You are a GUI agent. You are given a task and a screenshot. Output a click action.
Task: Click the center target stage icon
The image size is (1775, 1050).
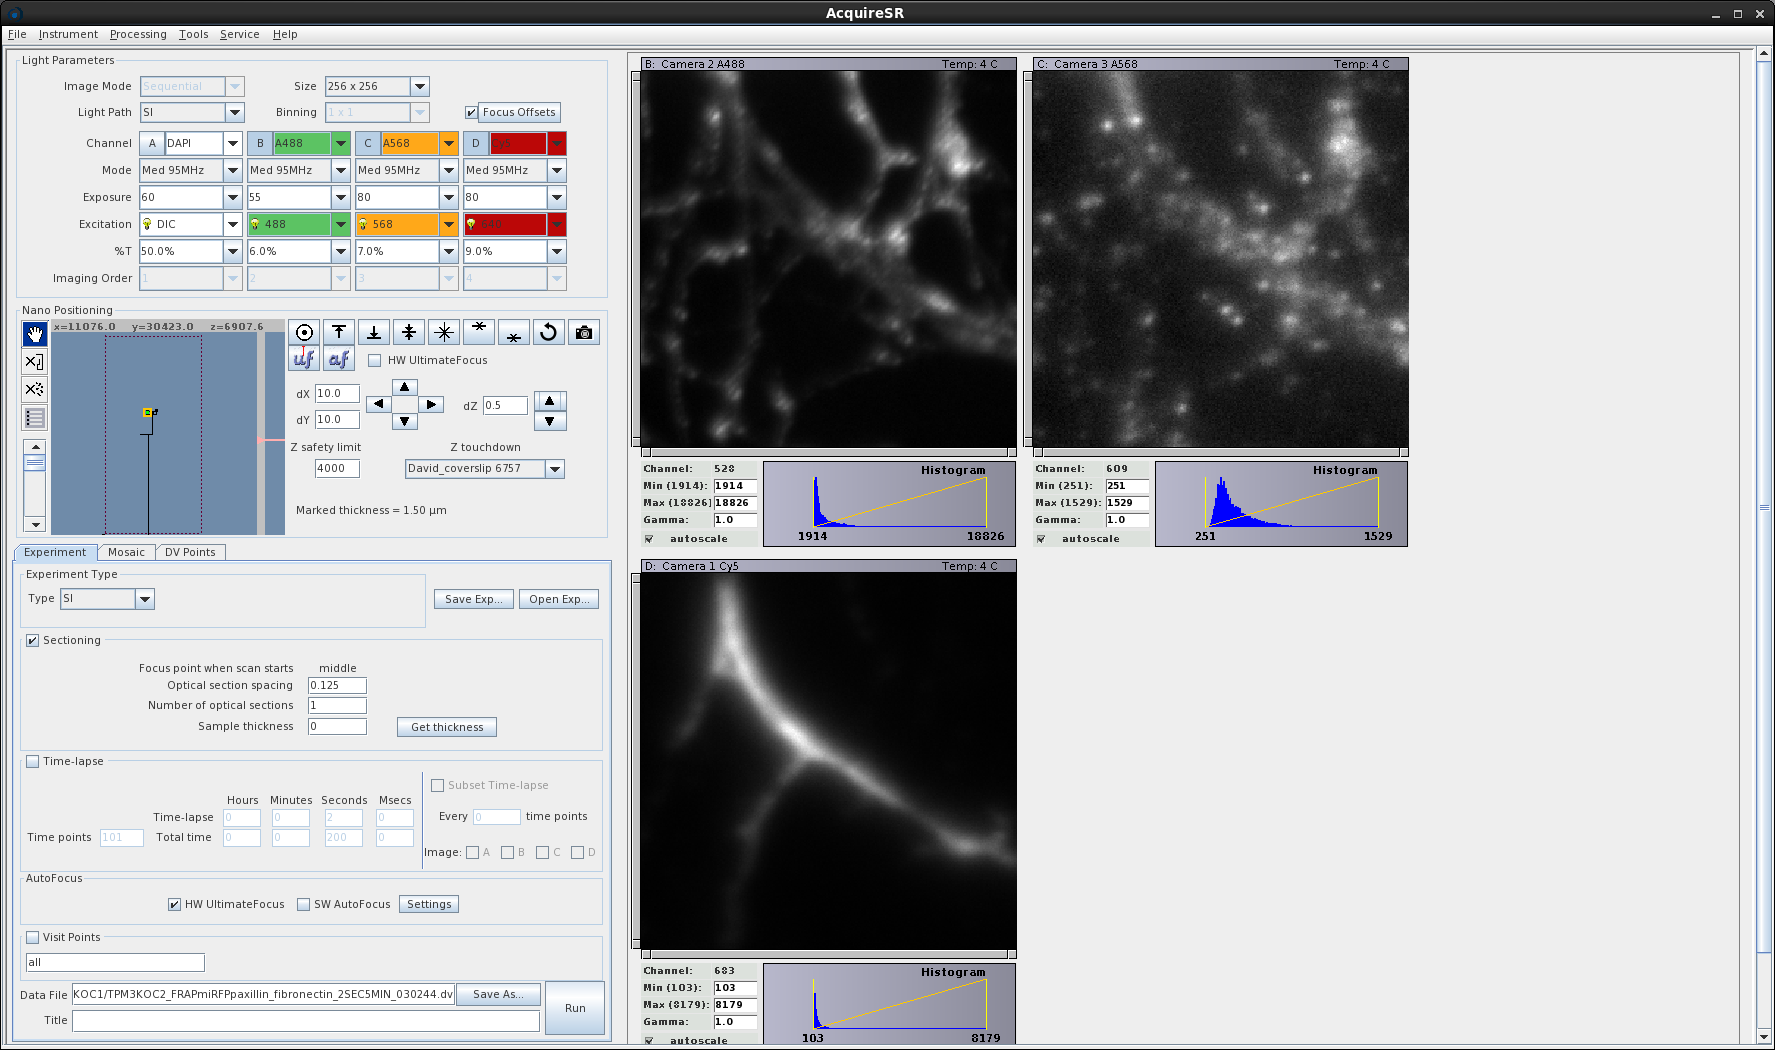304,332
